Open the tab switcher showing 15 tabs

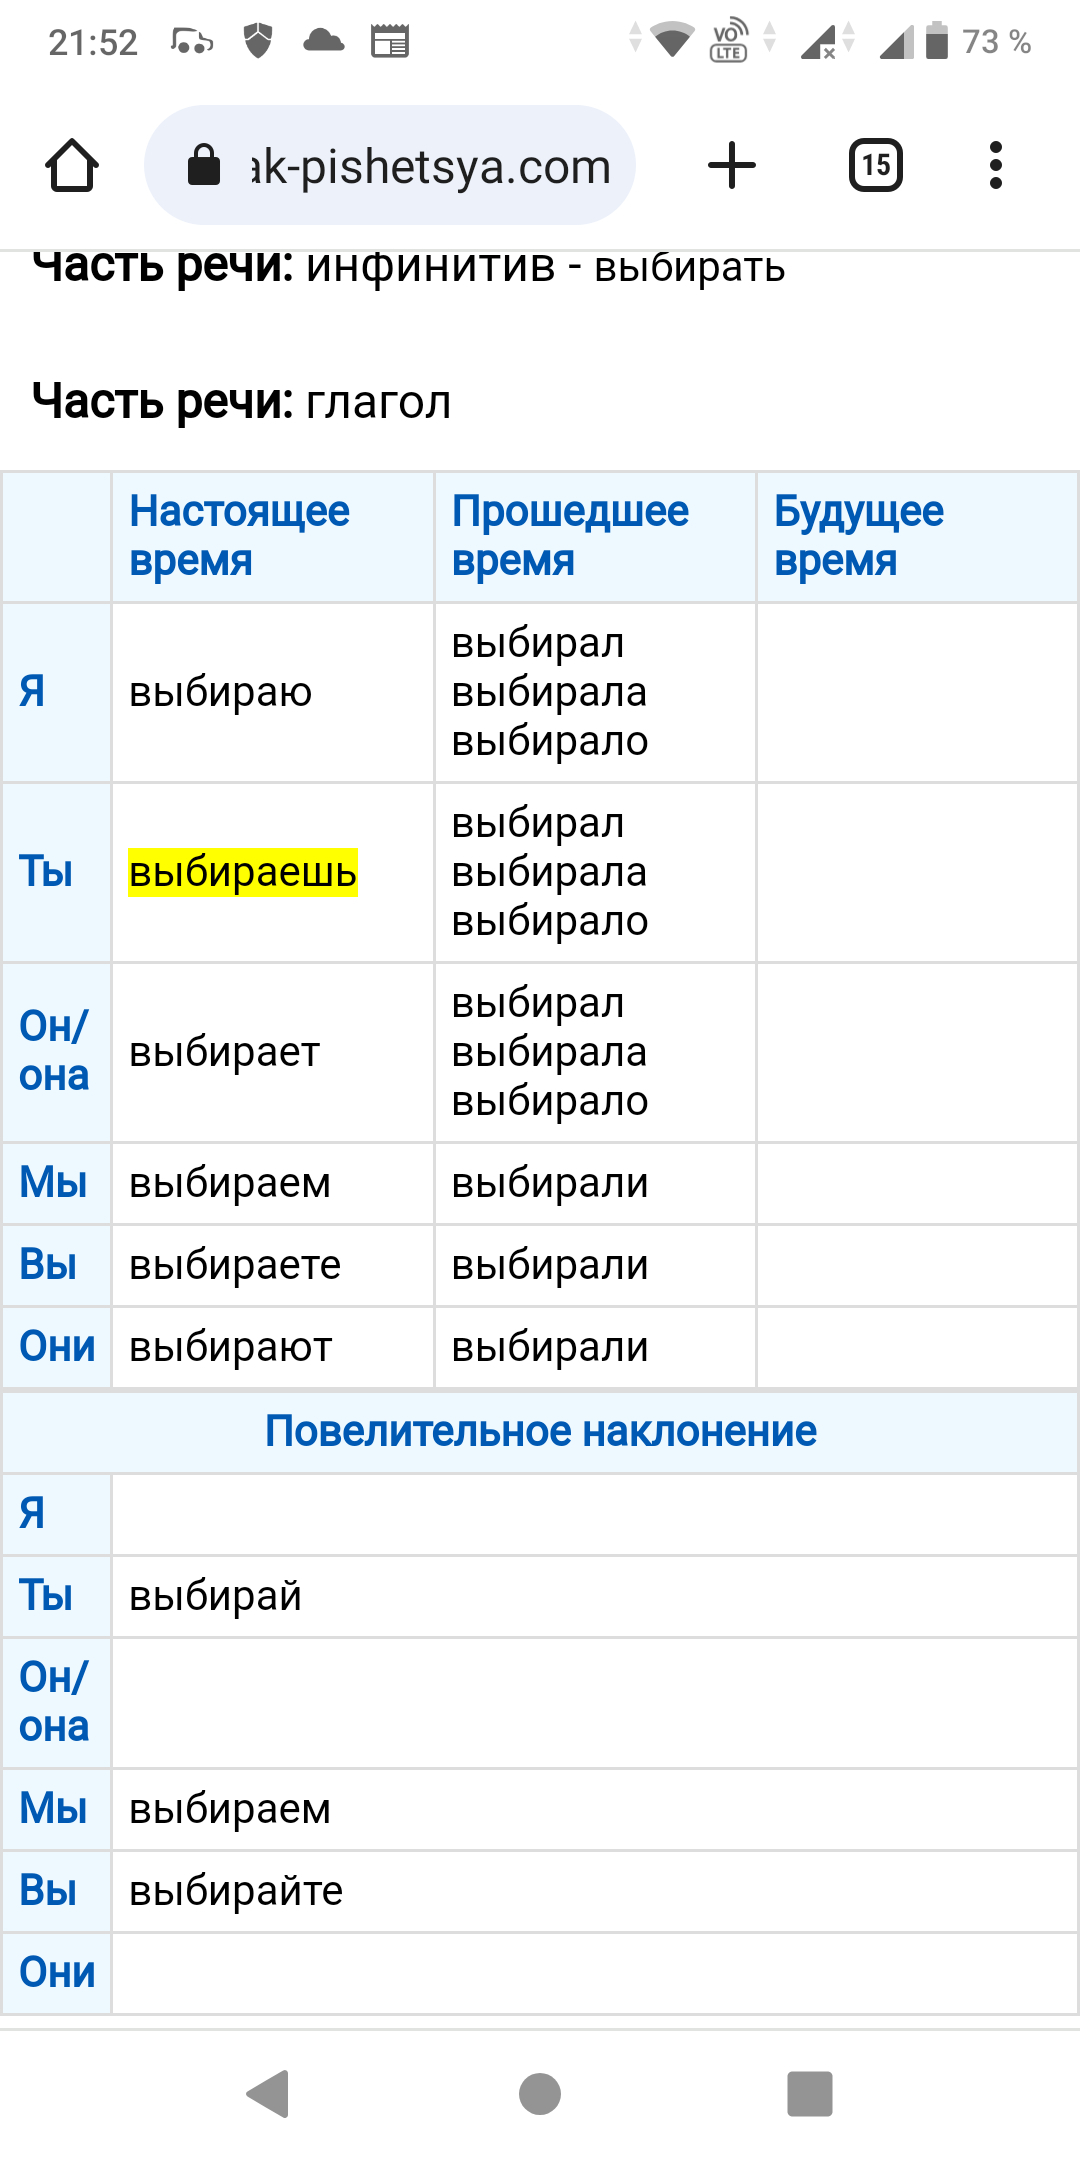[x=876, y=165]
